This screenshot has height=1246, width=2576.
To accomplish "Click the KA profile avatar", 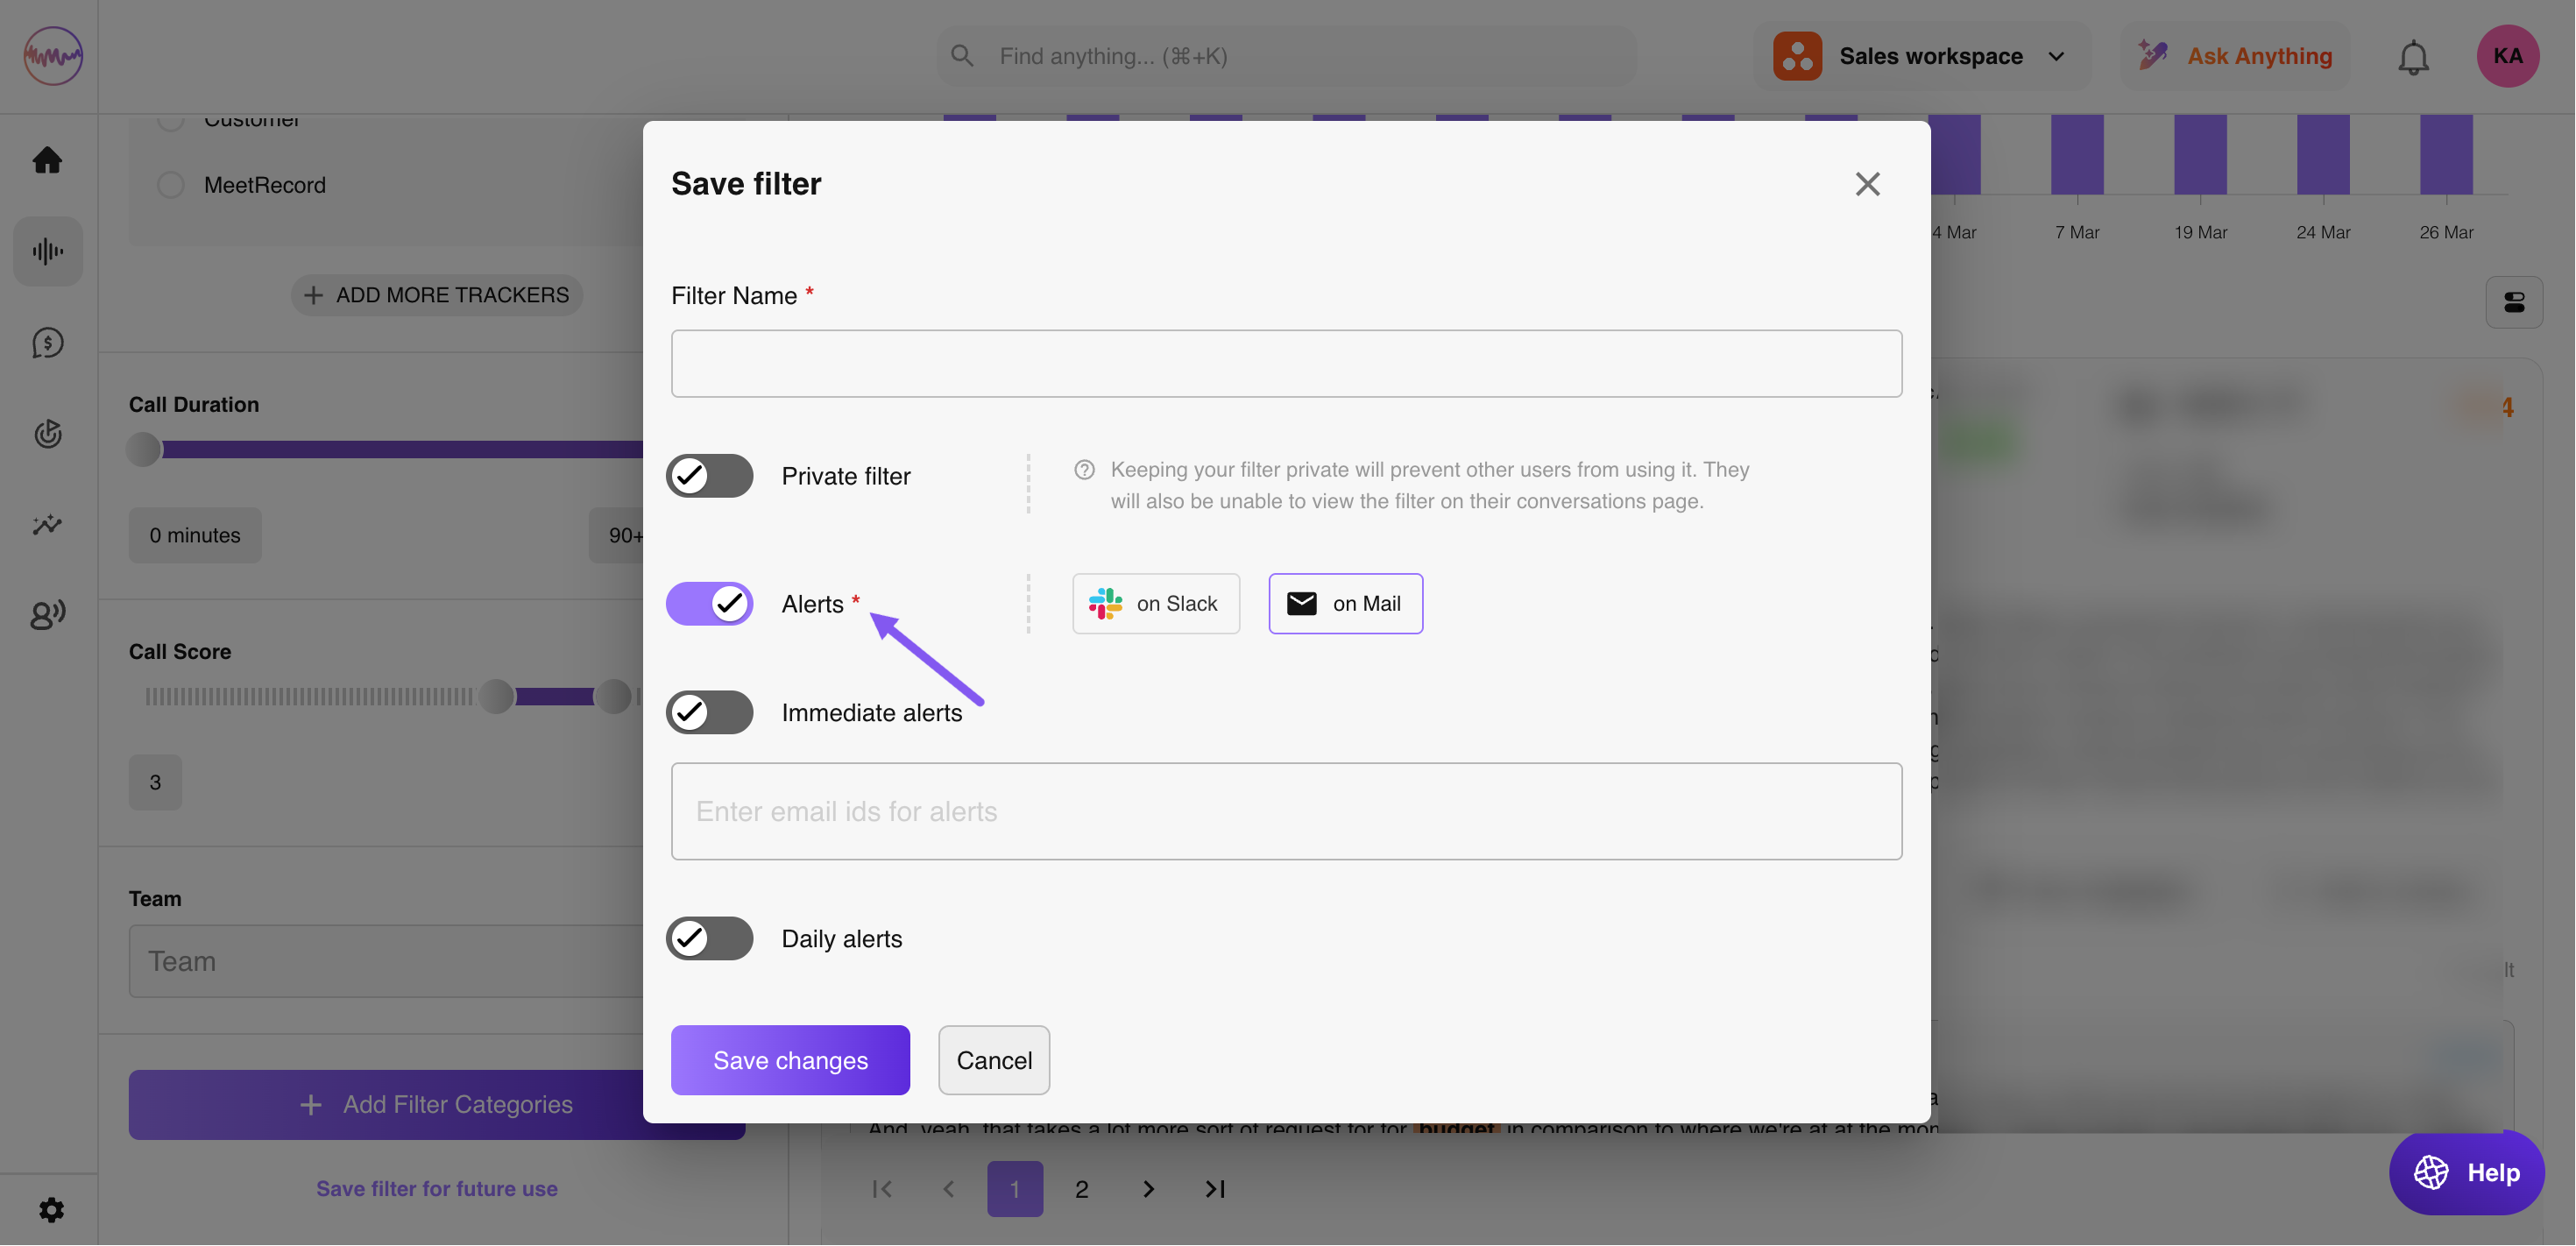I will coord(2506,56).
